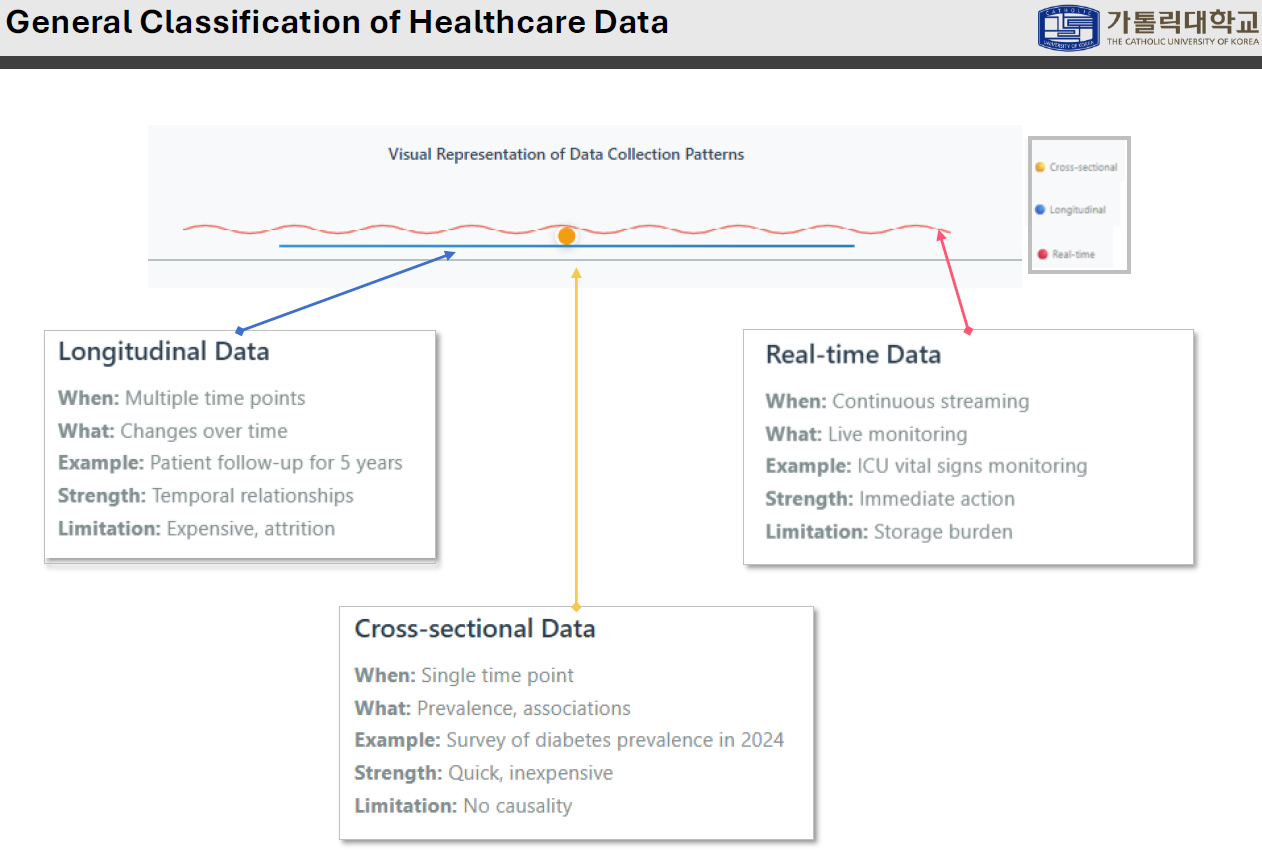1262x860 pixels.
Task: Click the slide title General Classification of Healthcare Data
Action: click(x=337, y=23)
